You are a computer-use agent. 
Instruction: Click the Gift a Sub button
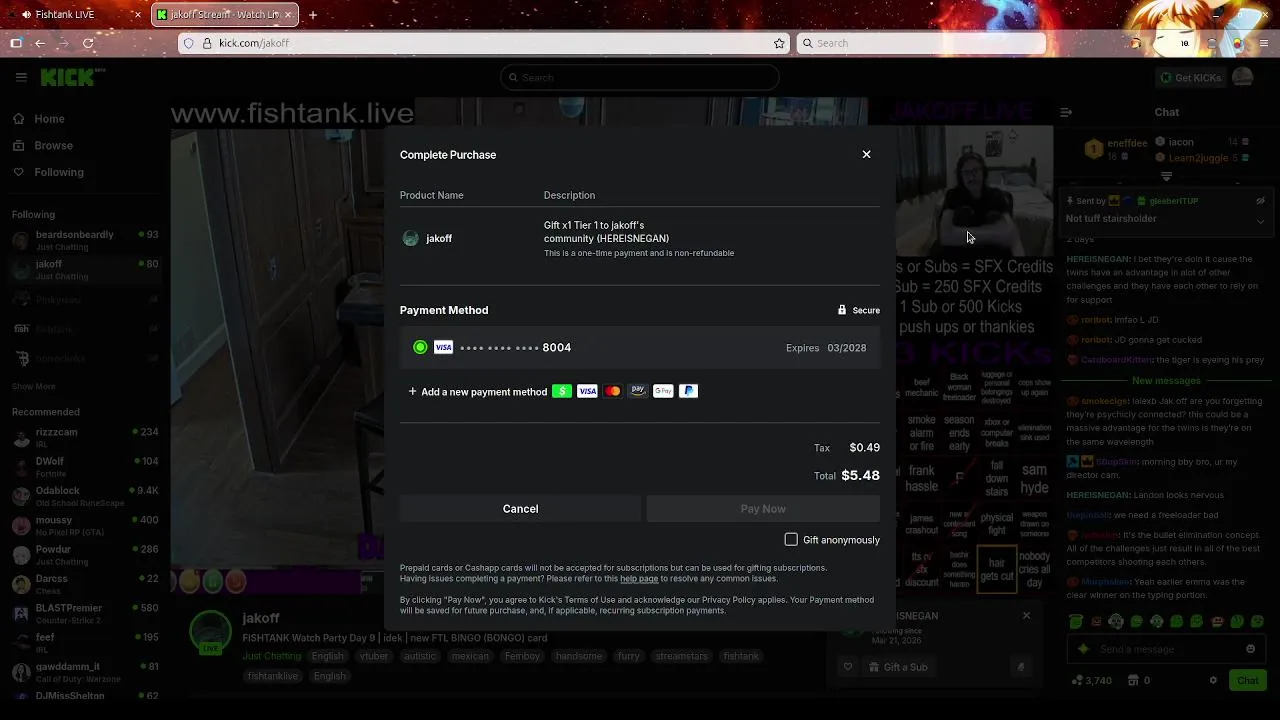tap(898, 667)
